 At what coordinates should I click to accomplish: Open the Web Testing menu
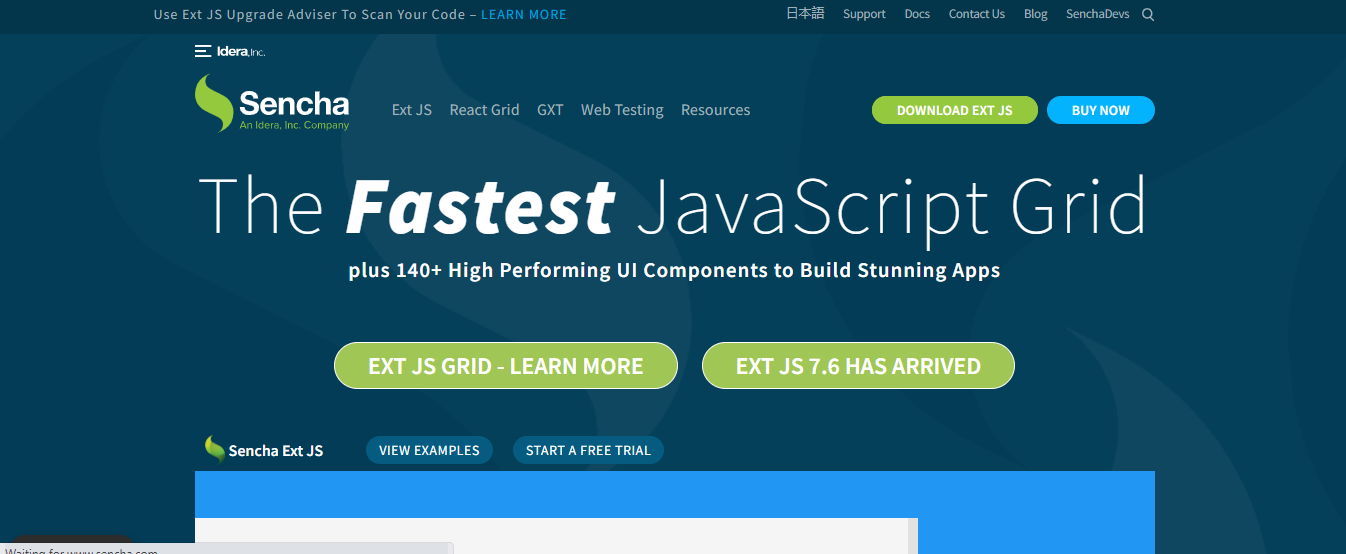click(x=622, y=110)
